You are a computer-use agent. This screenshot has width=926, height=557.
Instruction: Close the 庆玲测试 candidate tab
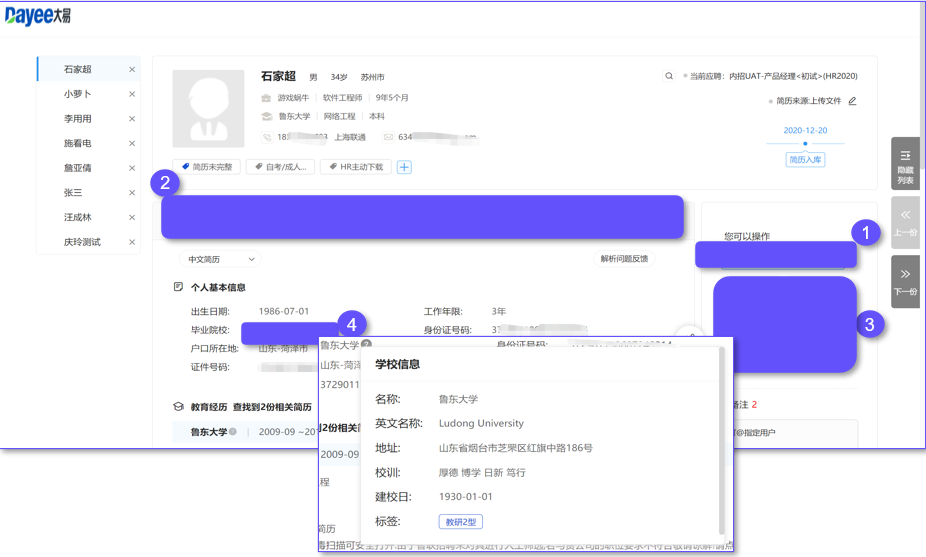[132, 242]
